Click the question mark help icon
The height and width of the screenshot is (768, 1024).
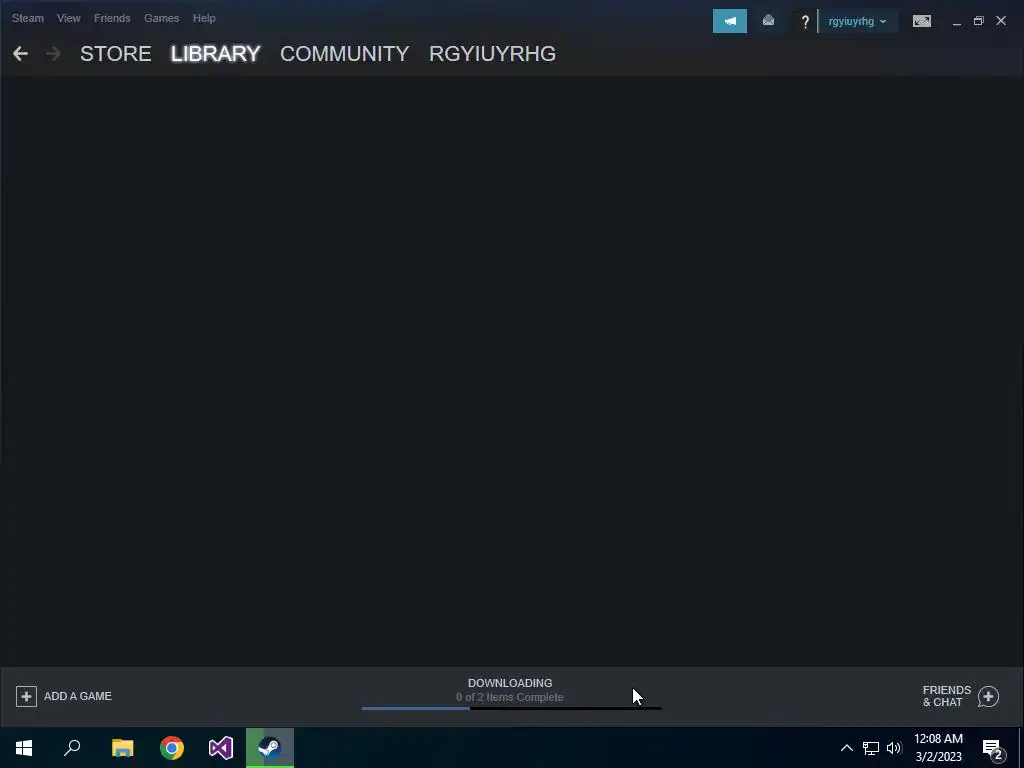click(x=805, y=22)
